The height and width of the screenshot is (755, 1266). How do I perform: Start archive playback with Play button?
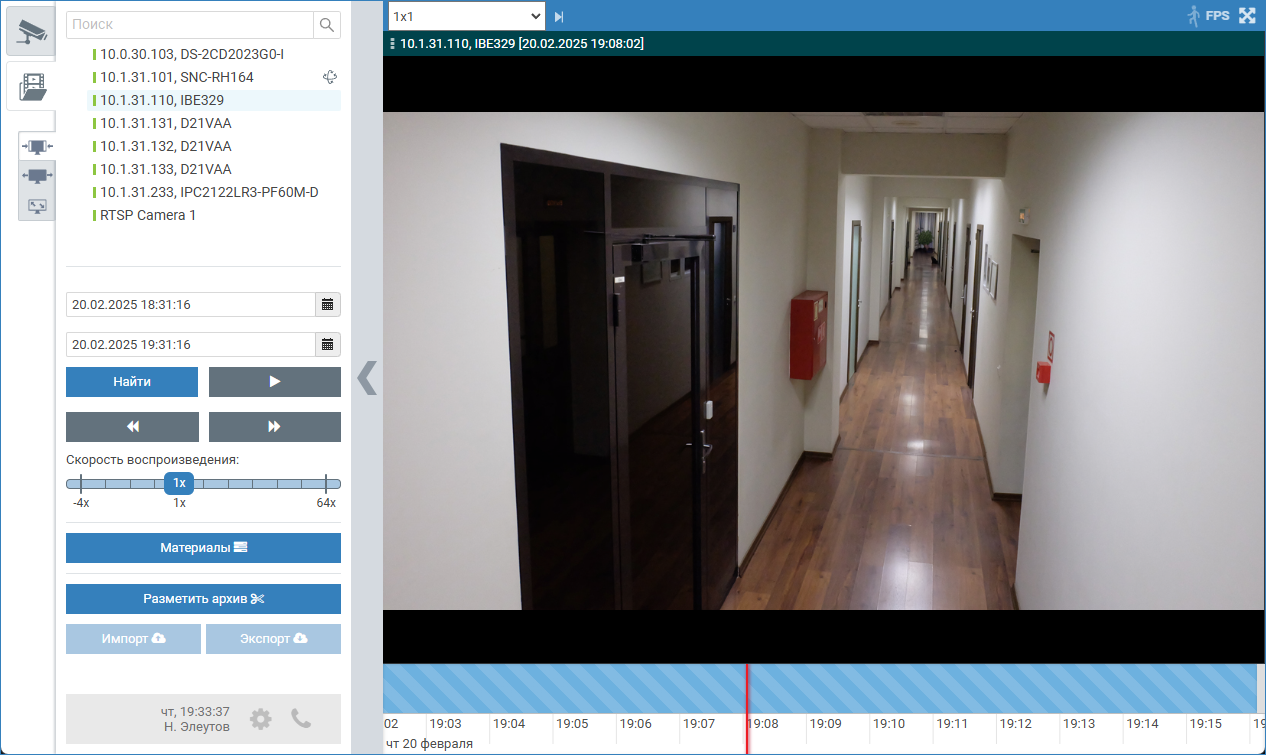click(x=275, y=382)
